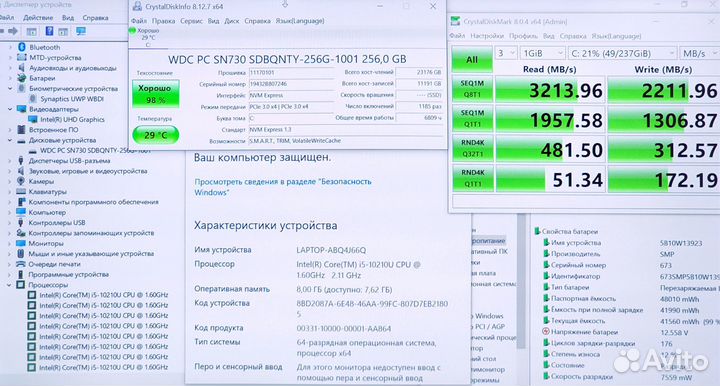720x386 pixels.
Task: Click the help icon in Device Manager toolbar
Action: (x=49, y=31)
